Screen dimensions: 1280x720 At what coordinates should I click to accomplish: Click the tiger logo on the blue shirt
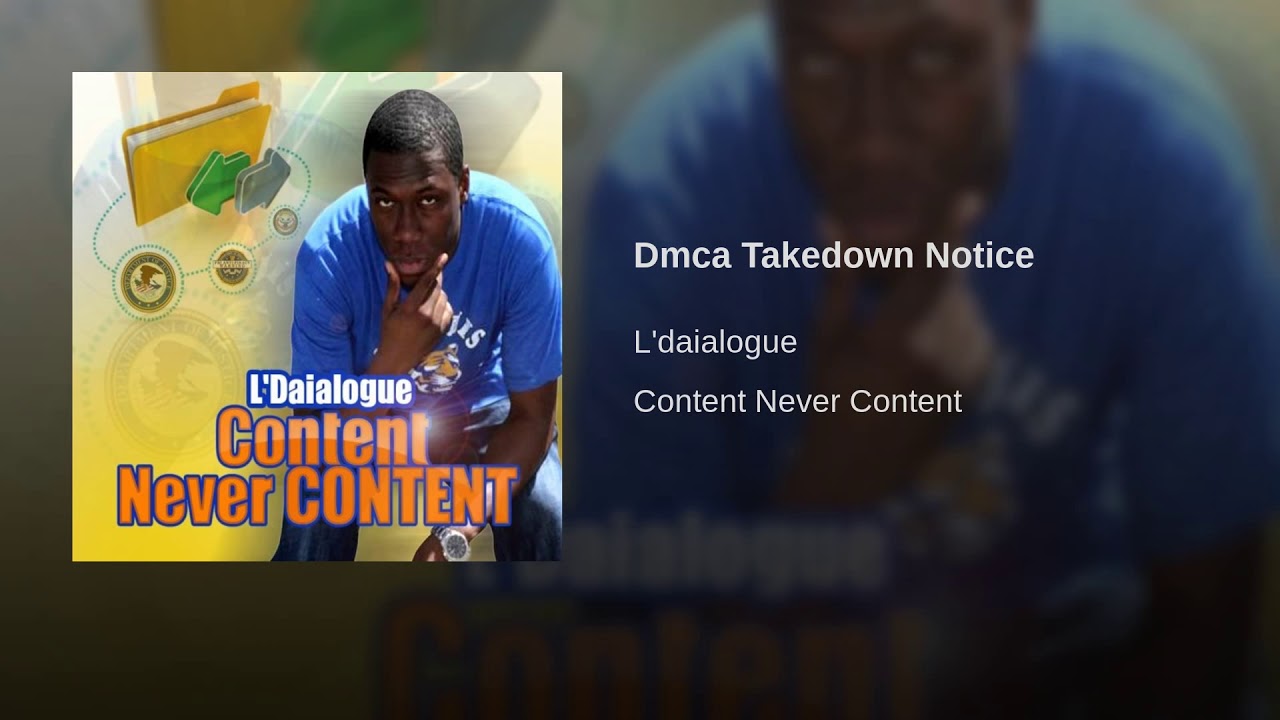pos(437,368)
